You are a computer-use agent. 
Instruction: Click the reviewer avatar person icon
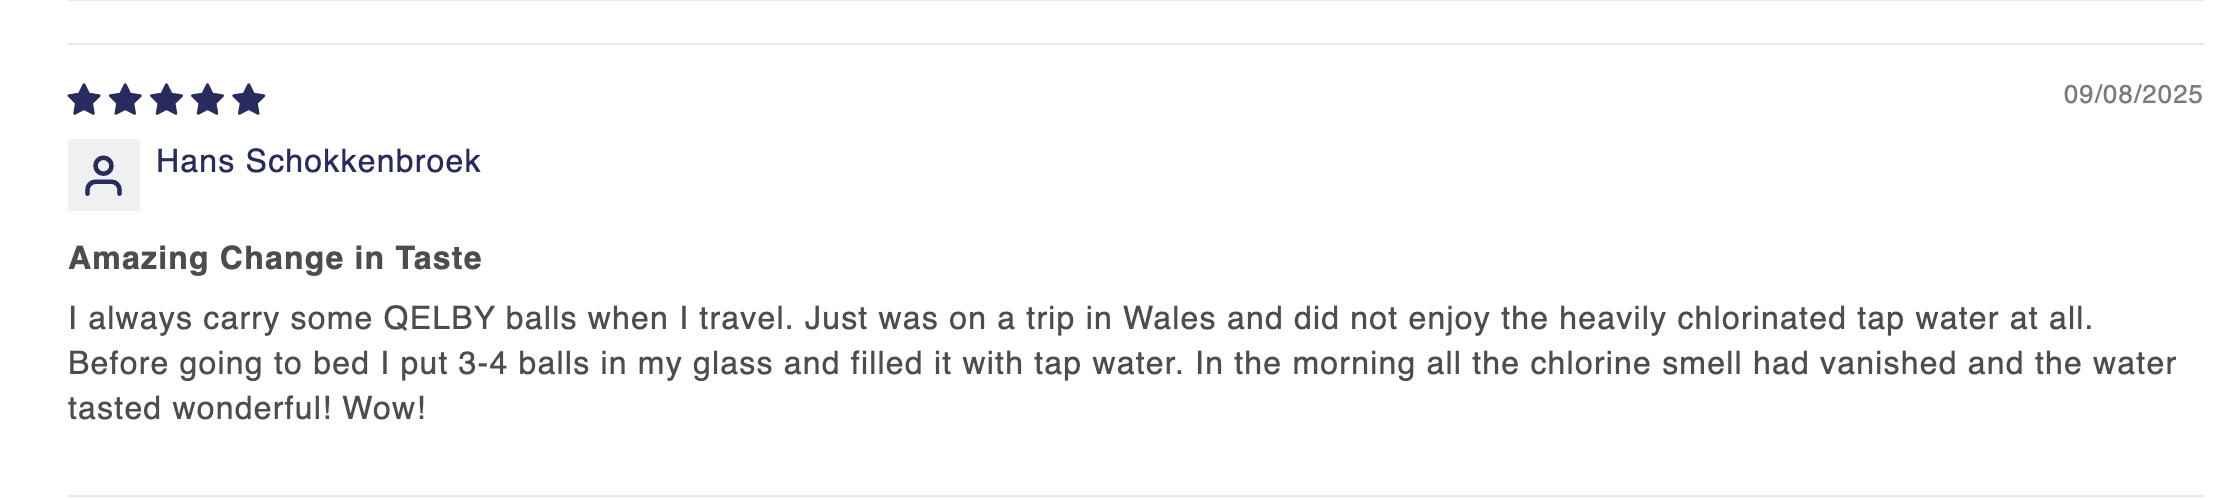(103, 175)
